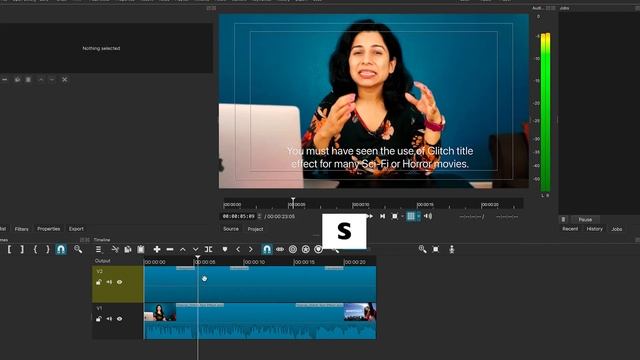Zoom the timeline to fit
This screenshot has width=640, height=360.
coord(436,249)
